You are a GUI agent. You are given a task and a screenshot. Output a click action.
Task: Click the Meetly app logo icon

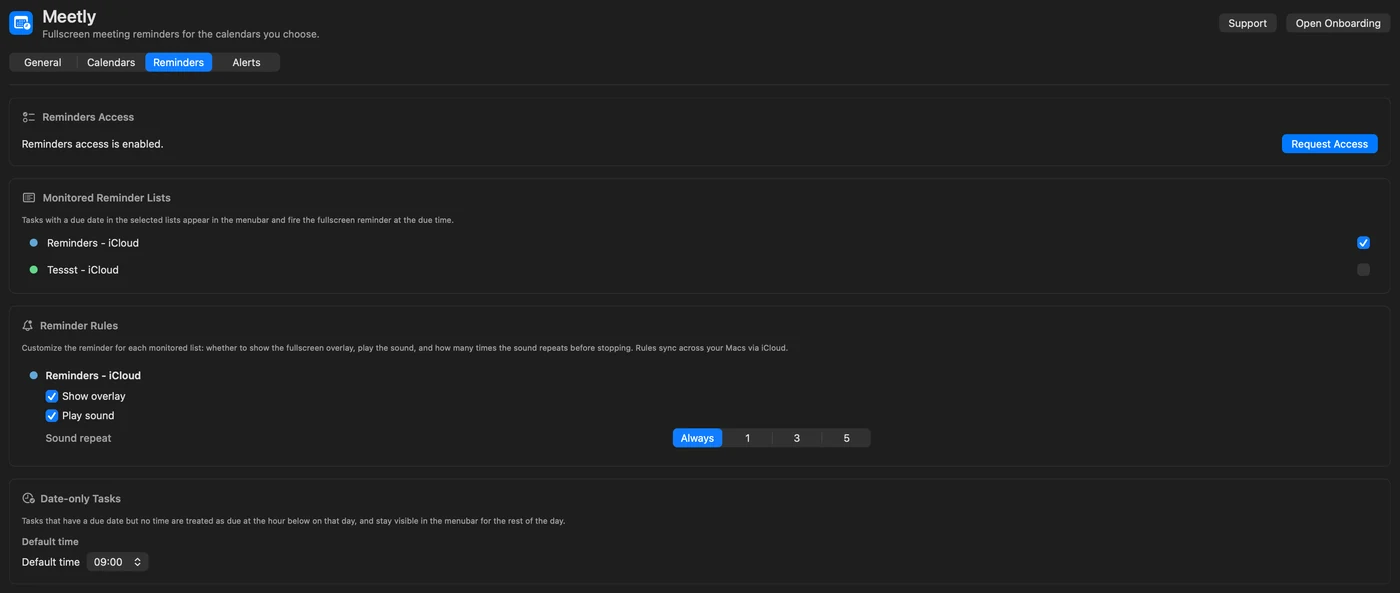coord(21,23)
